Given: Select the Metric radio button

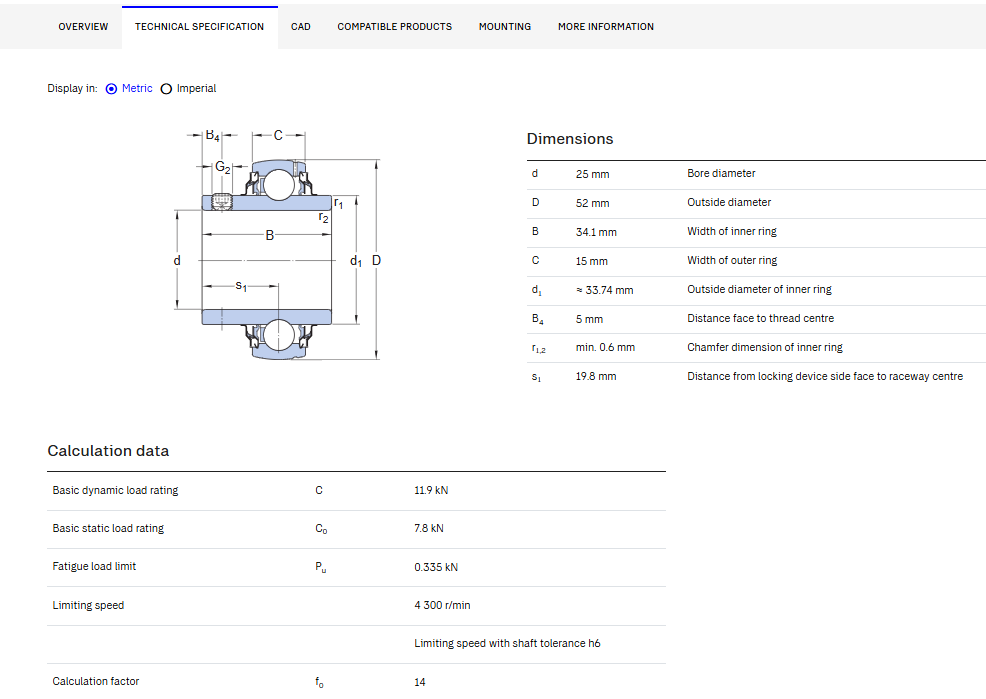Looking at the screenshot, I should point(111,89).
